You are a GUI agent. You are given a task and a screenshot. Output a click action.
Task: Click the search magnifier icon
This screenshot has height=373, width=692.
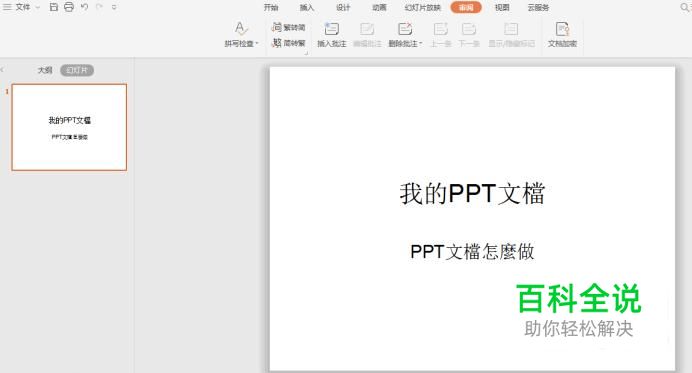click(x=685, y=8)
